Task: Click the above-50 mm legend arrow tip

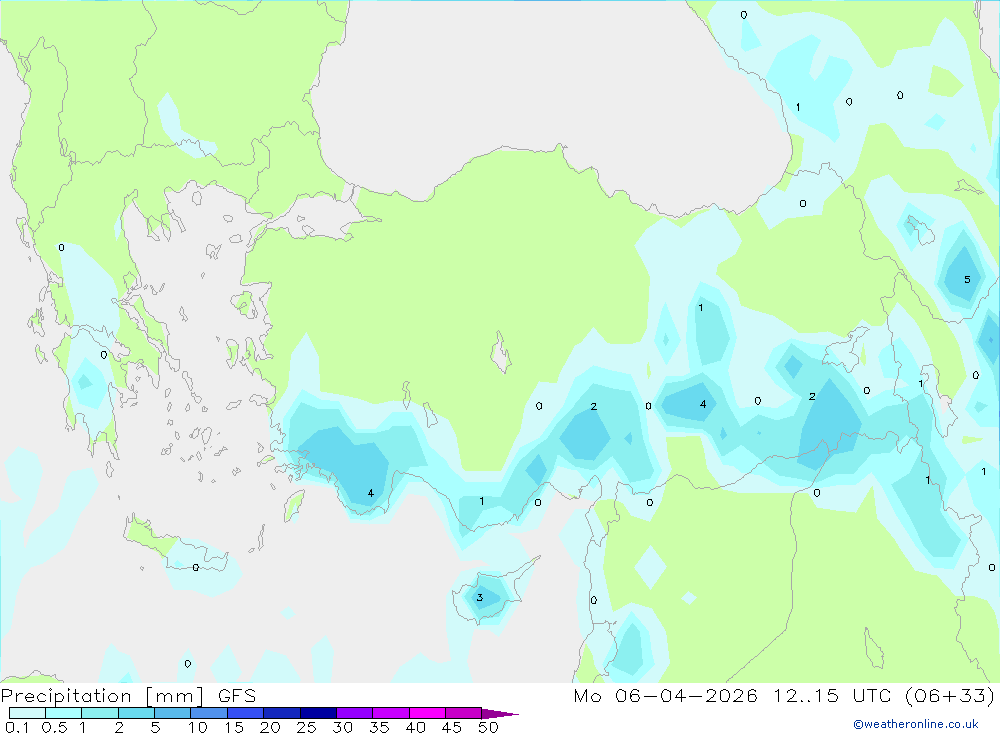Action: click(x=501, y=714)
